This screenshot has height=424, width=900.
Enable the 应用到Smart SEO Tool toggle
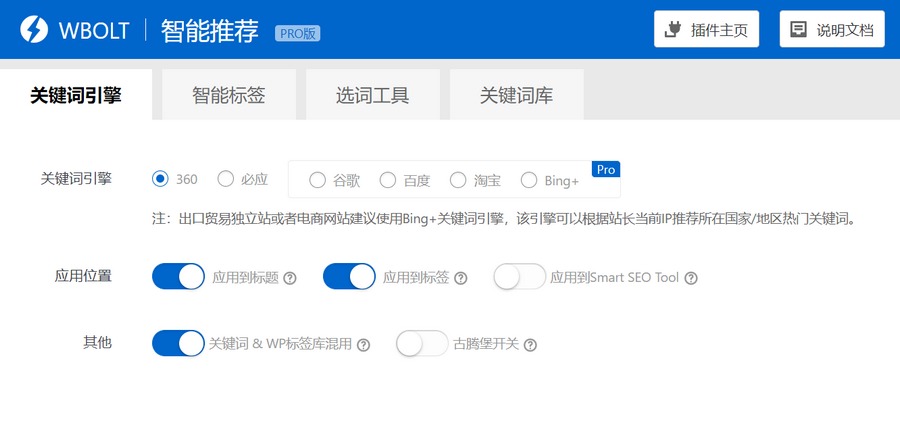(x=520, y=277)
